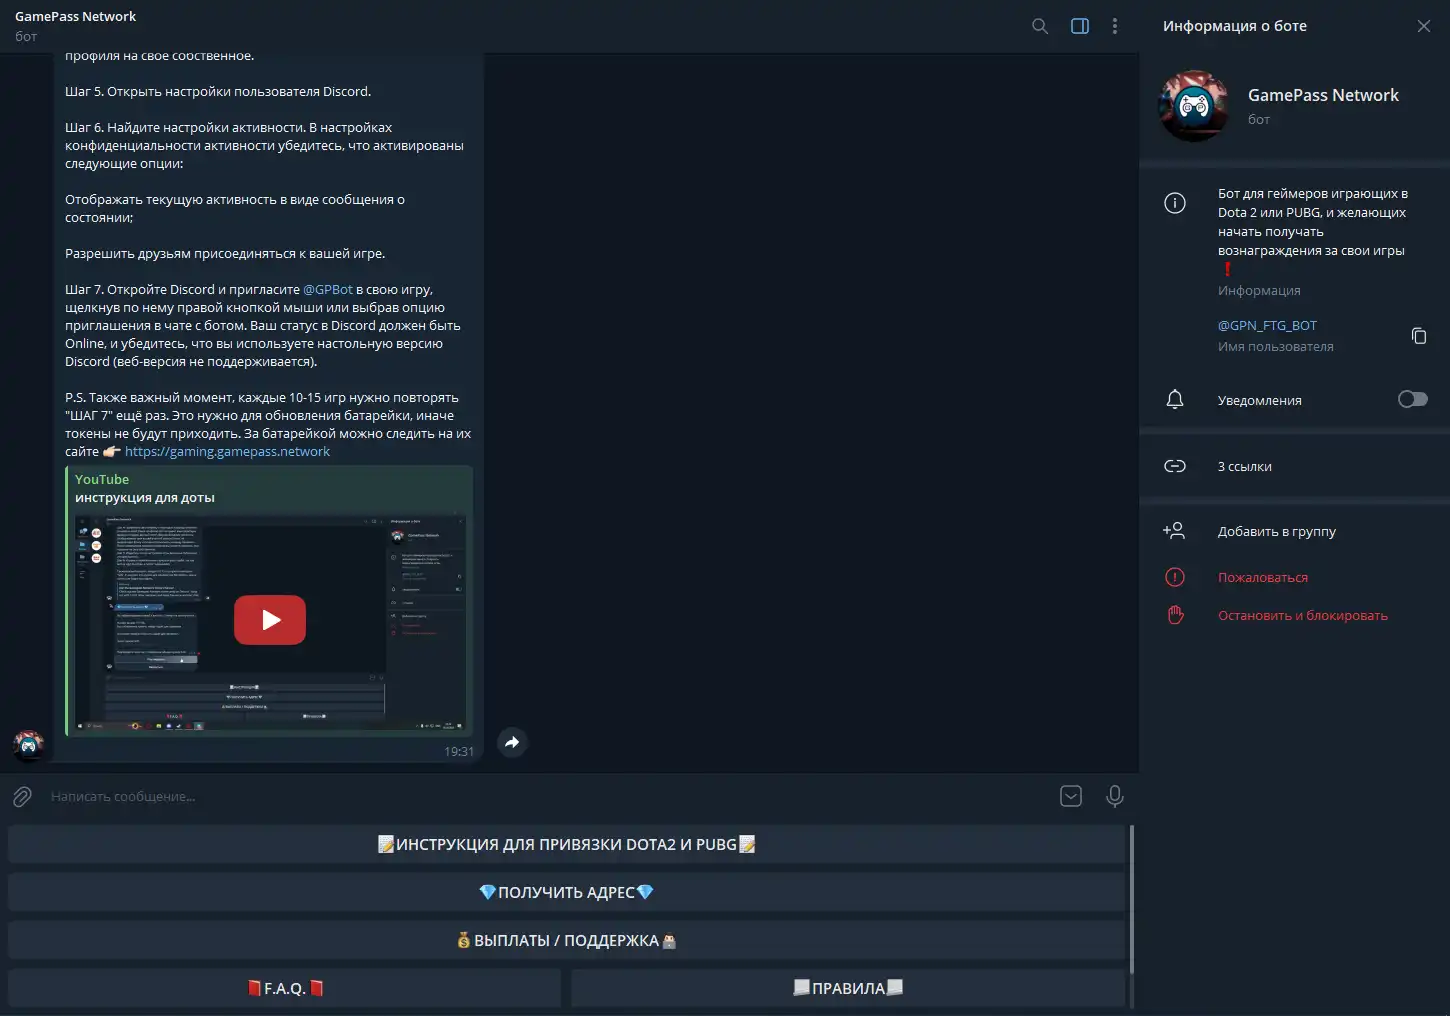
Task: Click the add-user icon
Action: pos(1174,531)
